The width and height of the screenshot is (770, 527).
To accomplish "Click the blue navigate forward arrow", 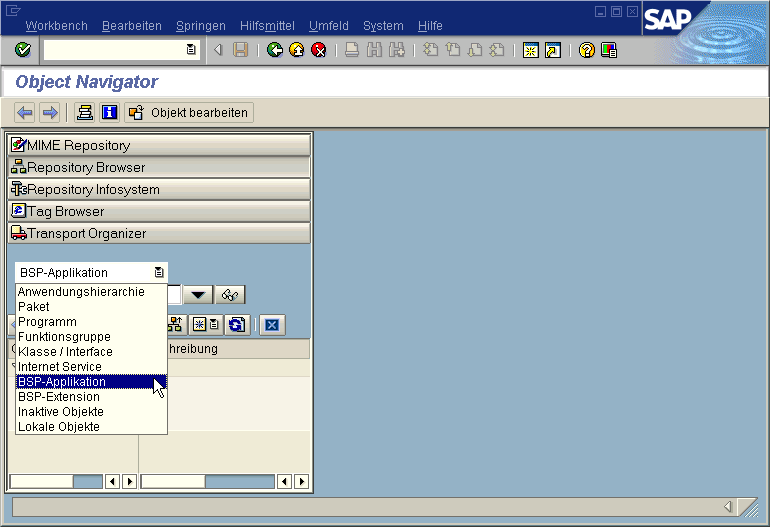I will pyautogui.click(x=50, y=112).
